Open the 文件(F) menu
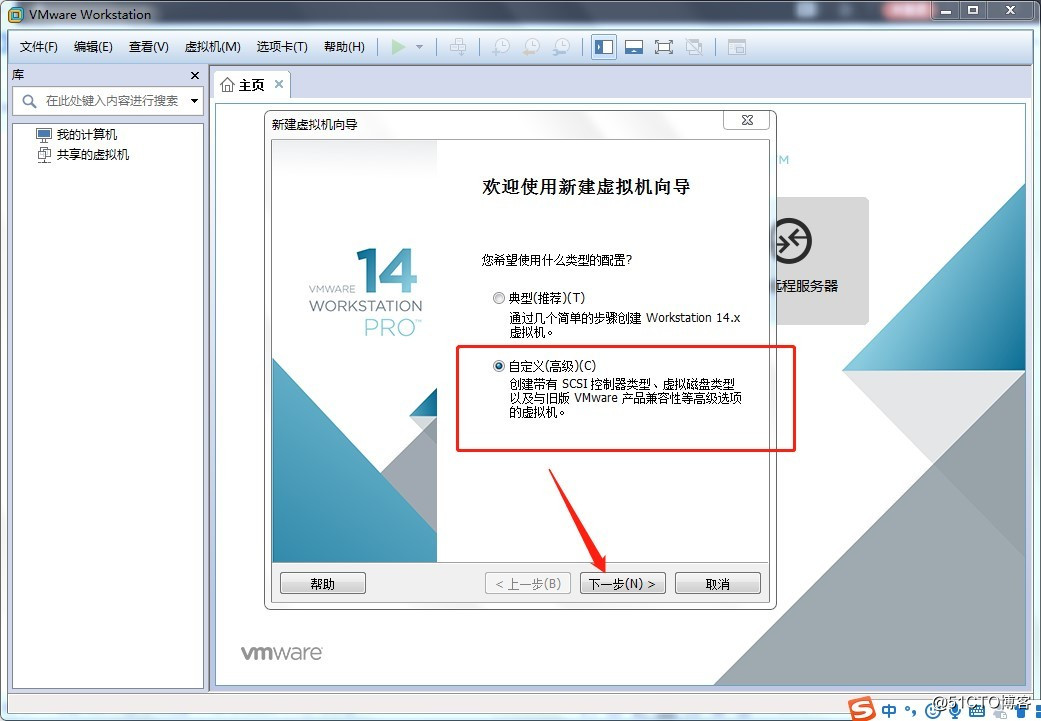This screenshot has width=1041, height=721. tap(39, 47)
